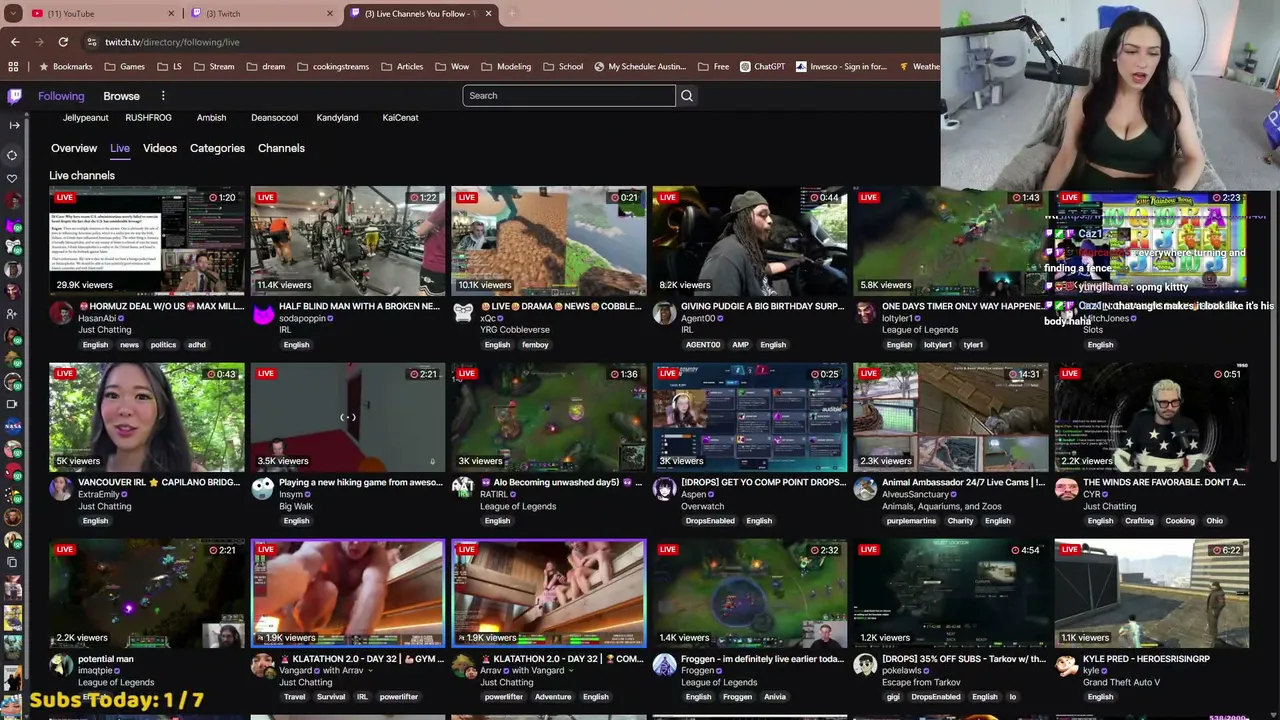Viewport: 1280px width, 720px height.
Task: Click loltyler1's channel avatar
Action: point(865,314)
